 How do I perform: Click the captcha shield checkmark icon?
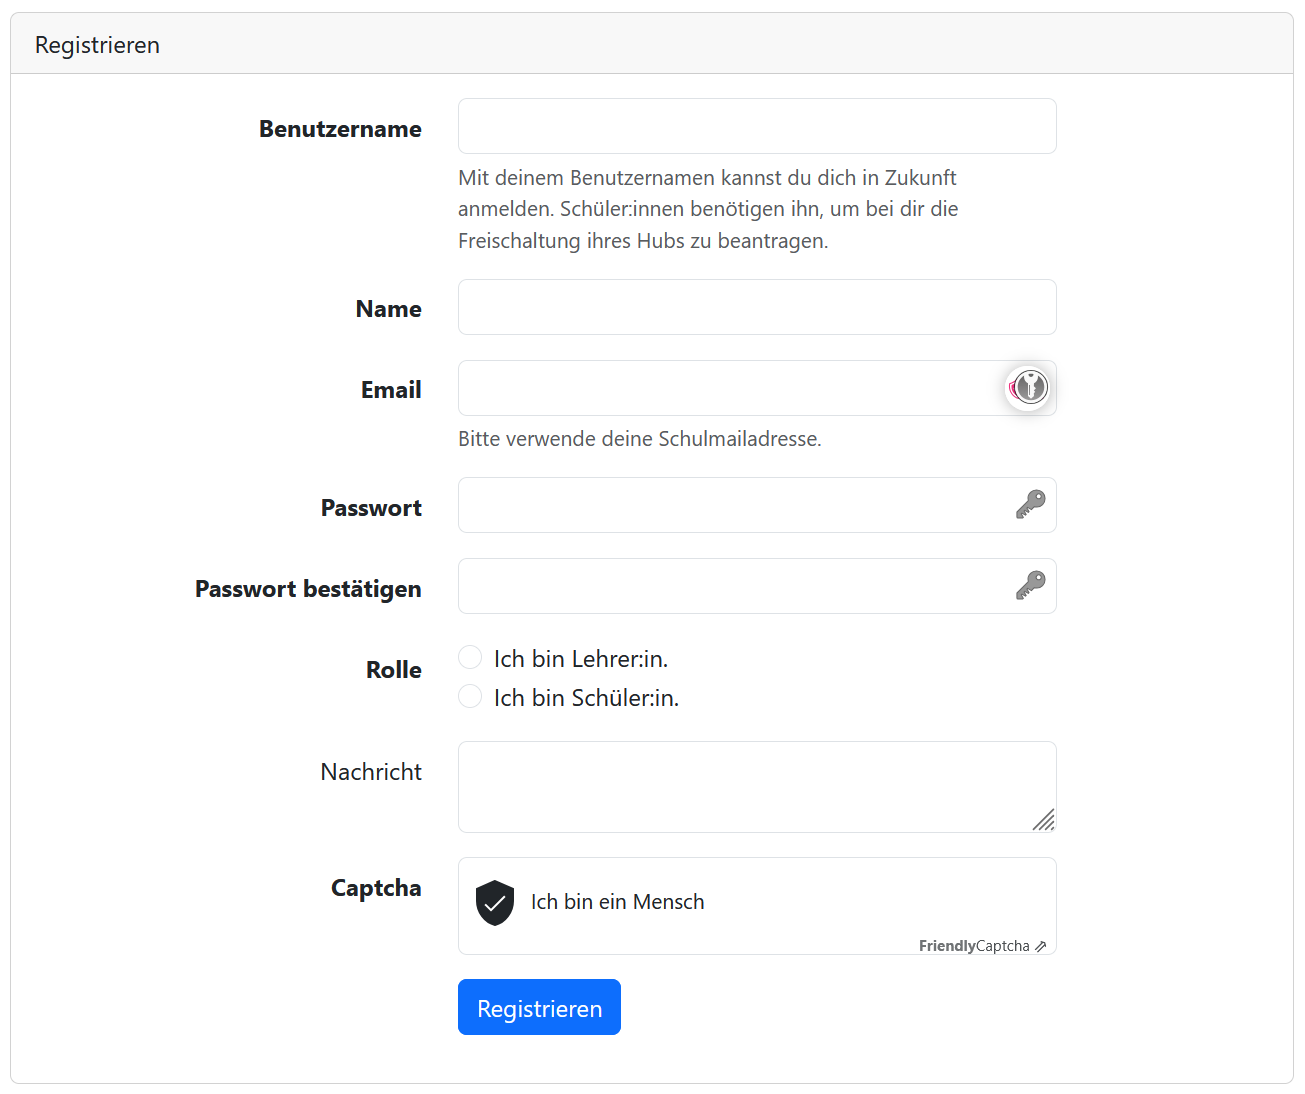click(x=494, y=903)
